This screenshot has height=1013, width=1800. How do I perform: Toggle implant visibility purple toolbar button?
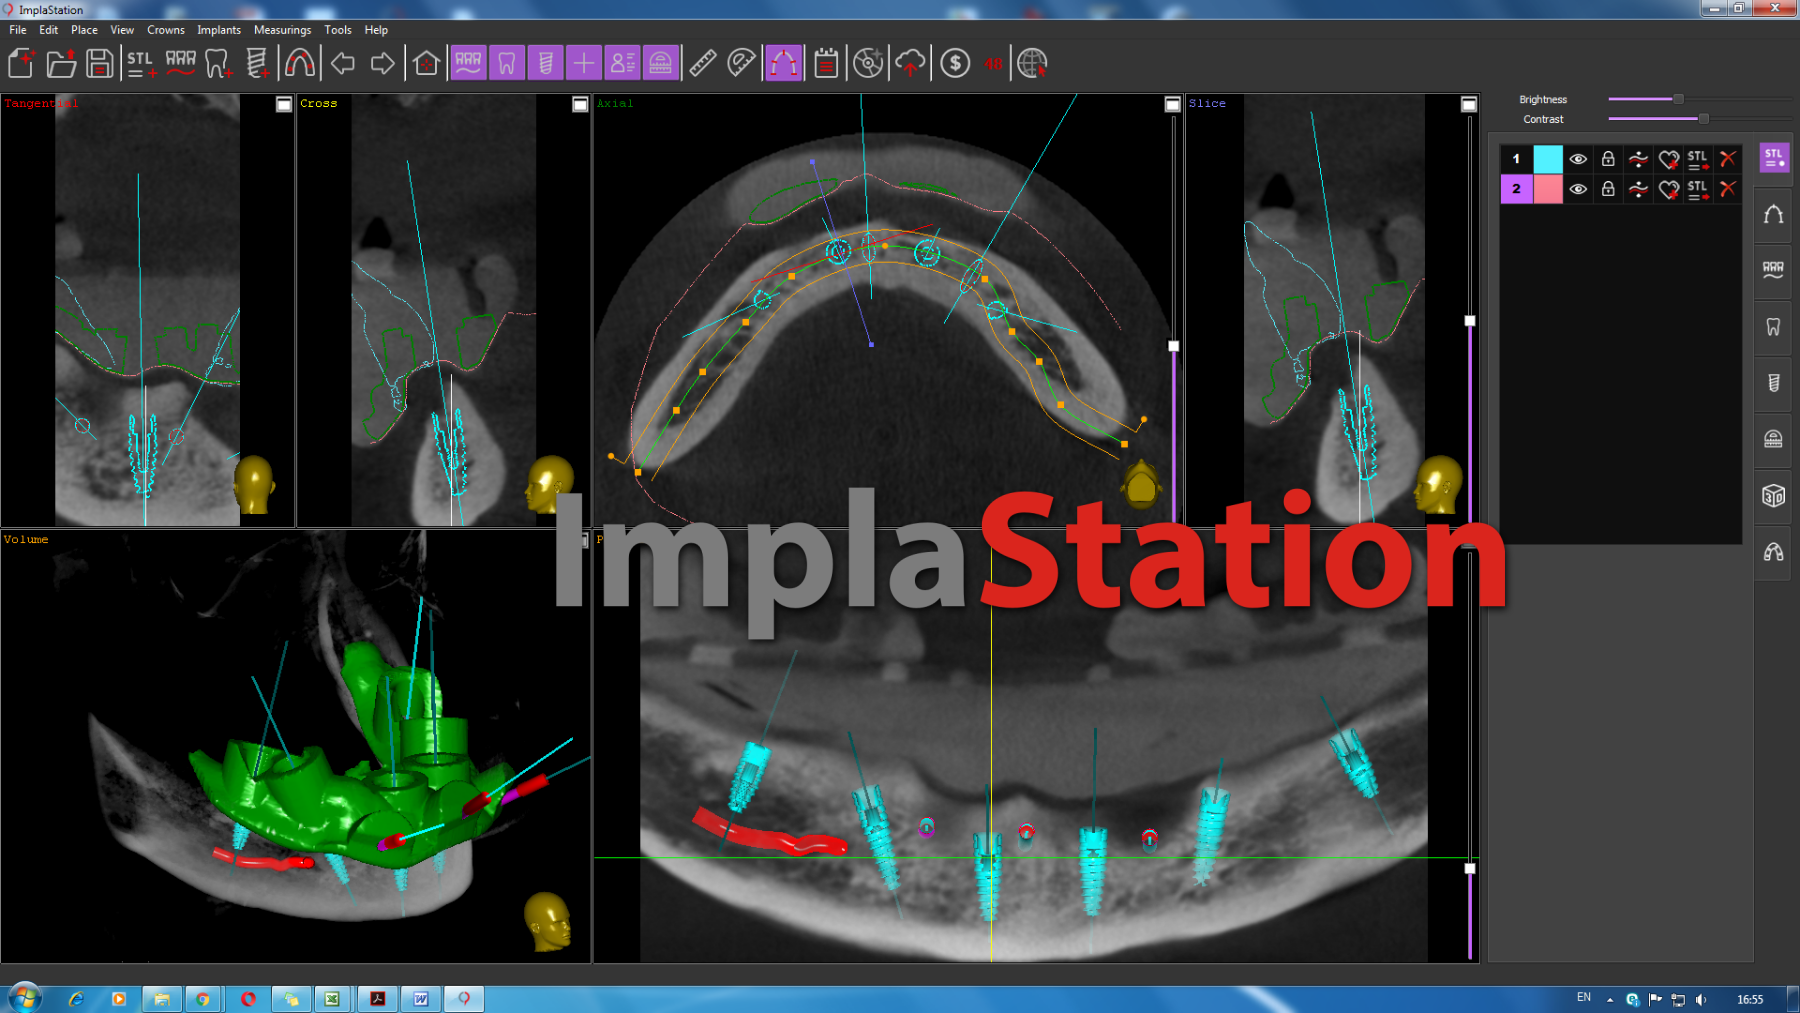click(545, 63)
